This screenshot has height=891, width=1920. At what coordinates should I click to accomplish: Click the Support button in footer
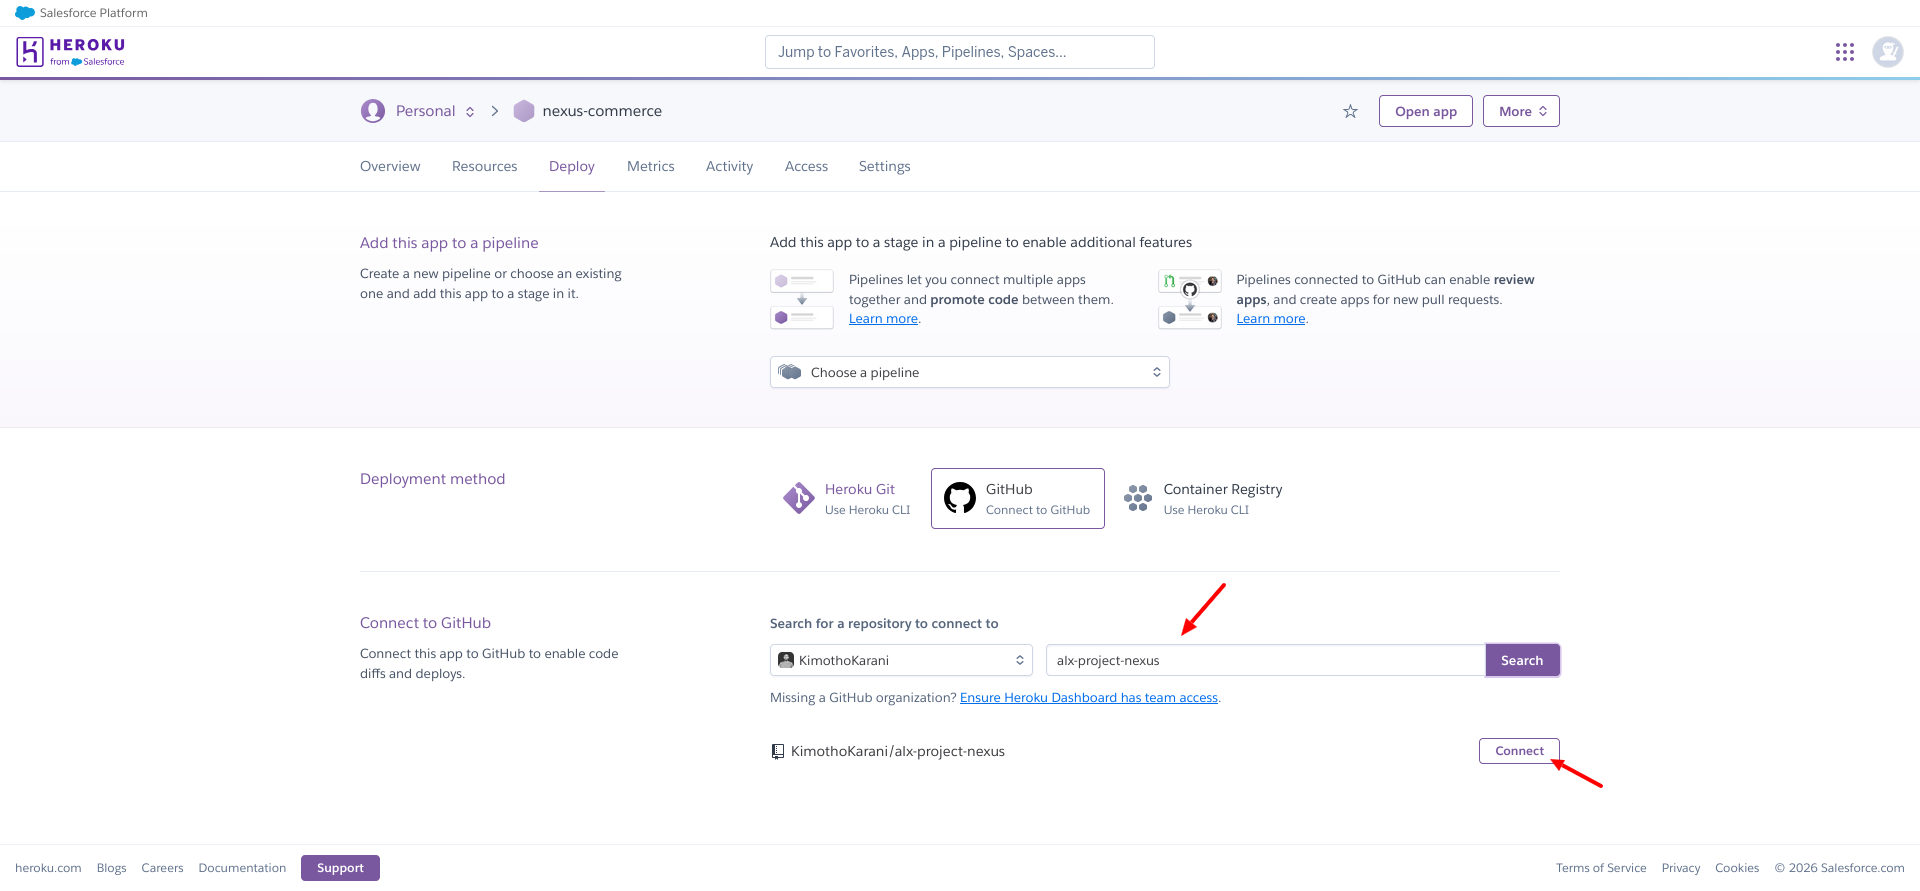(340, 868)
